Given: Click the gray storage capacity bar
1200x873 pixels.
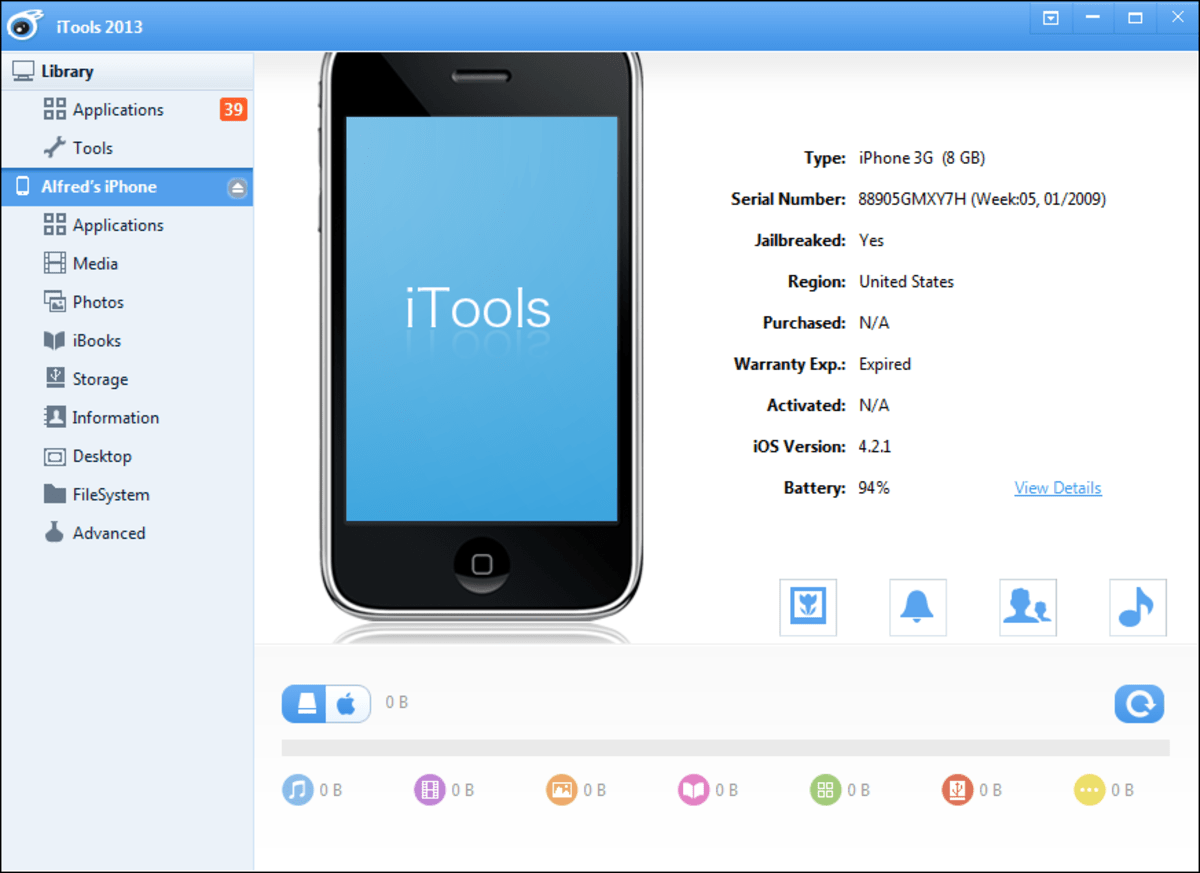Looking at the screenshot, I should tap(726, 748).
